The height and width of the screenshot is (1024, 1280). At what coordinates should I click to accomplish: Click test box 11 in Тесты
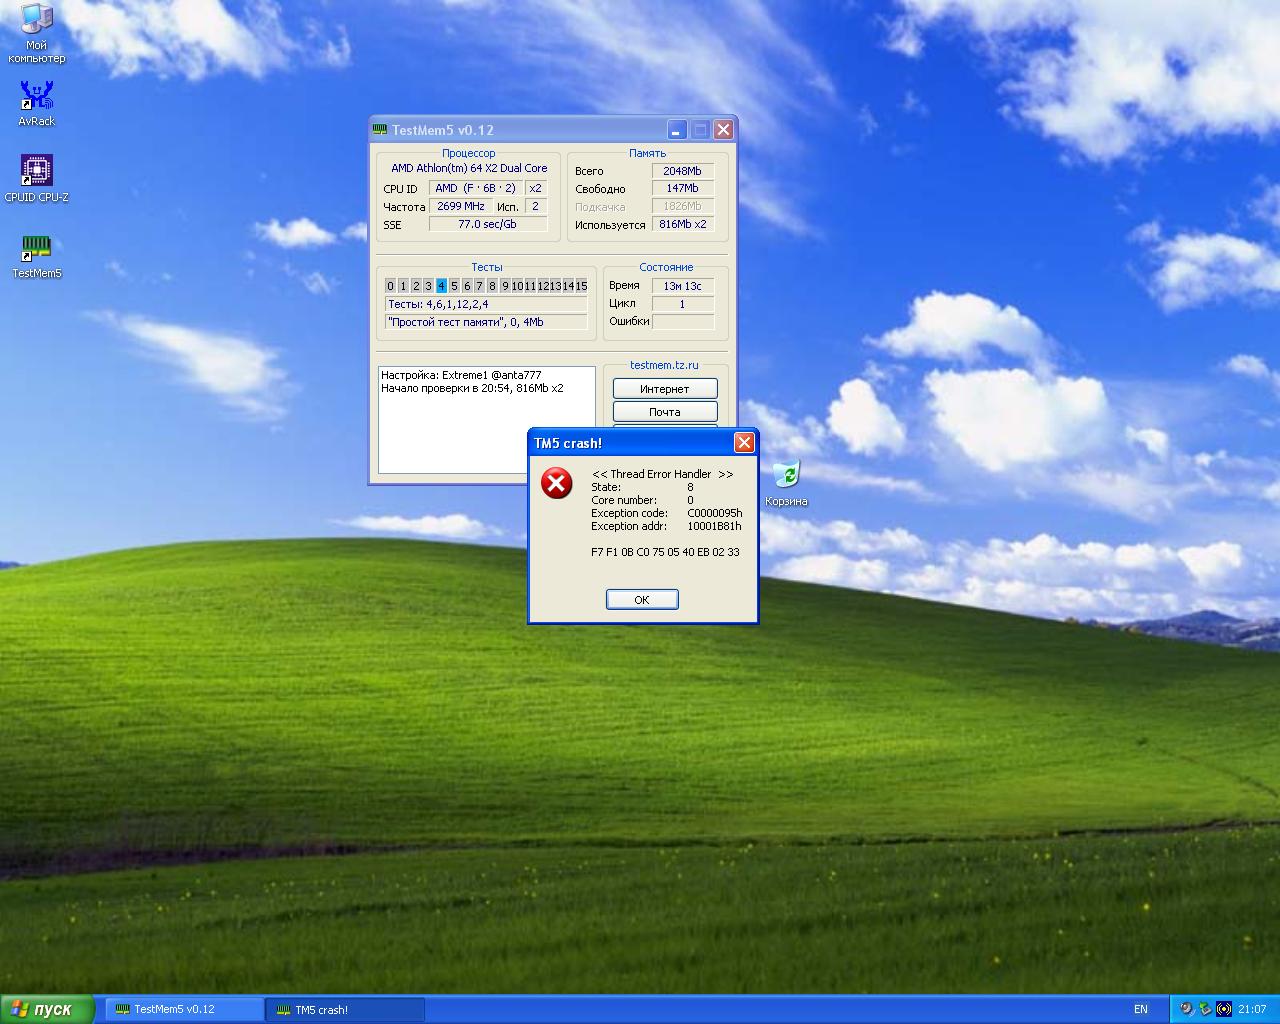click(530, 286)
